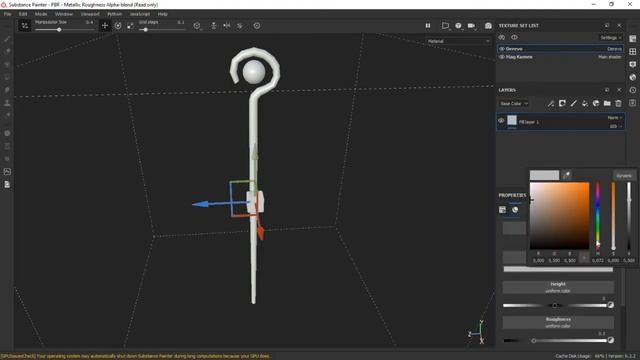Select the Smudge tool in left sidebar
The image size is (640, 360).
coord(7,90)
